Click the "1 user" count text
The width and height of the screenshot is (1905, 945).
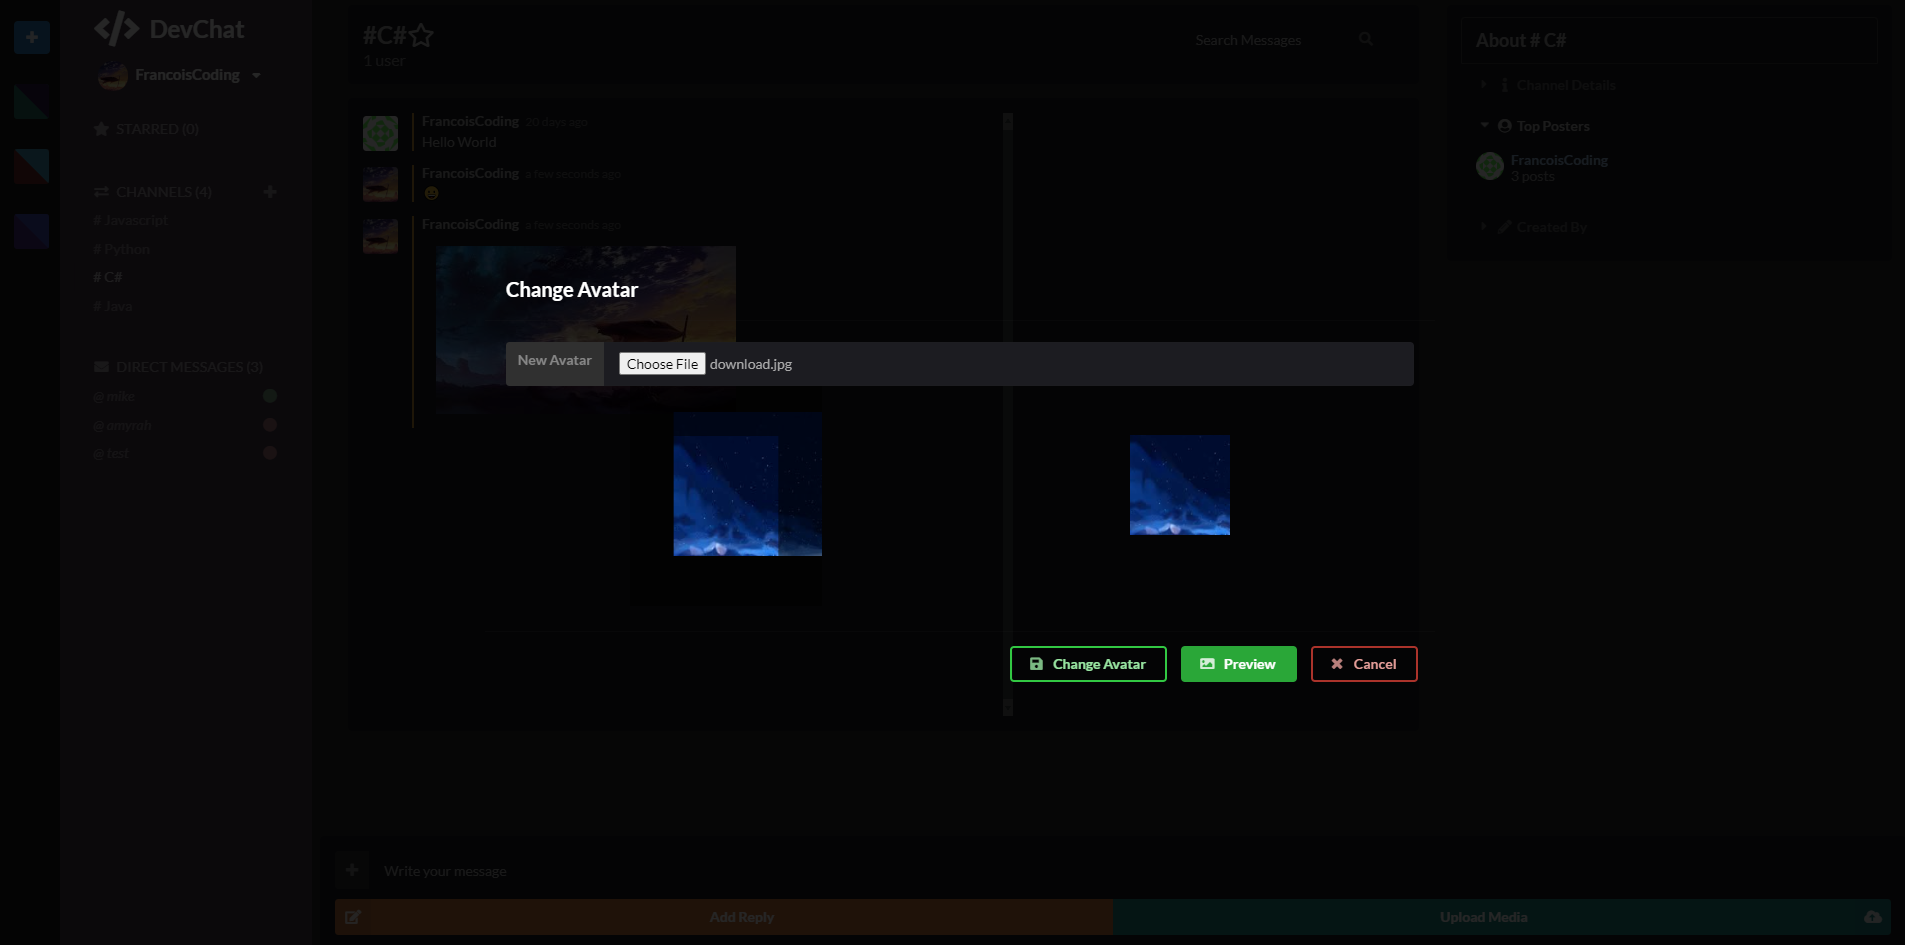(x=384, y=61)
